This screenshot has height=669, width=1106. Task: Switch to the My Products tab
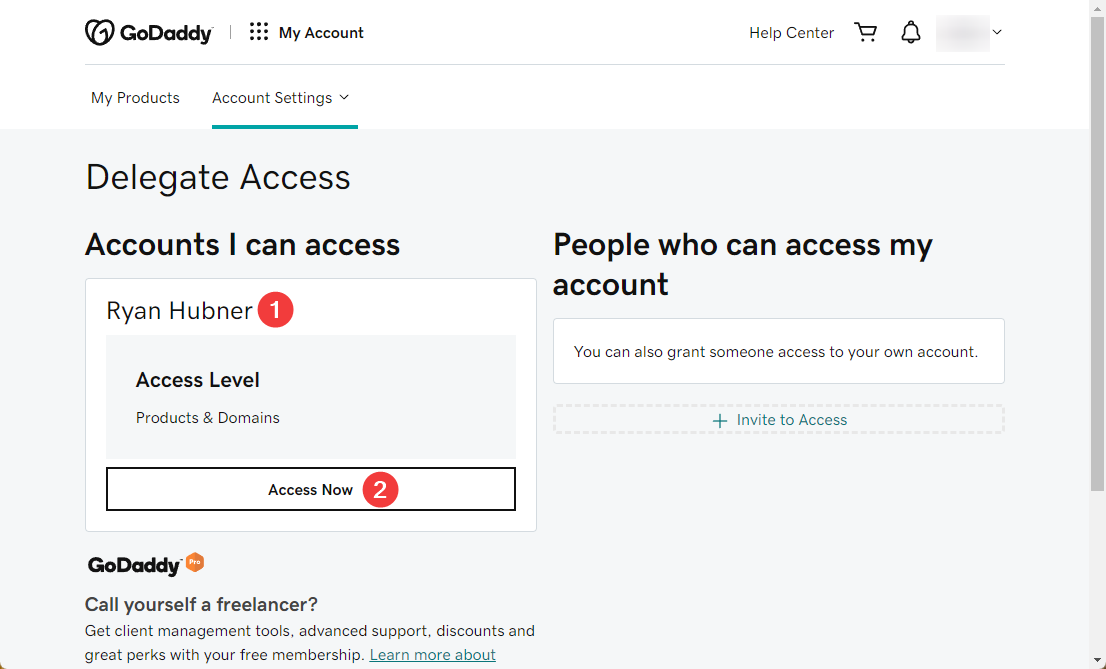point(135,97)
